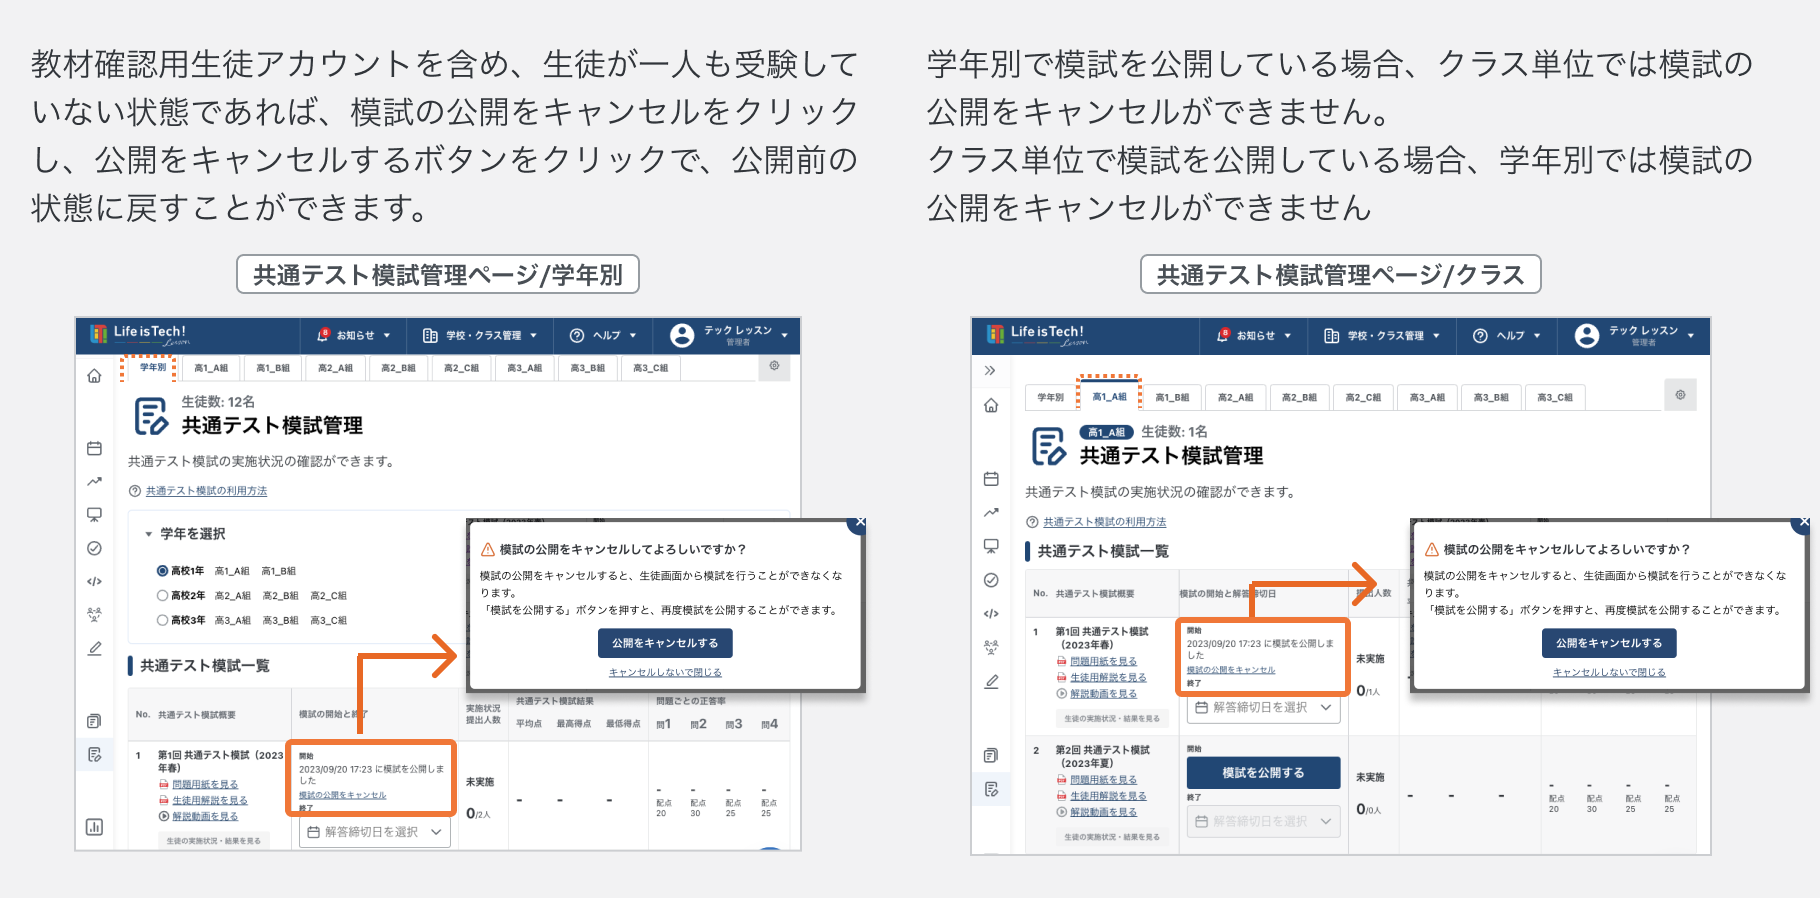Image resolution: width=1820 pixels, height=898 pixels.
Task: Click the pencil icon in left screenshot sidebar
Action: point(94,648)
